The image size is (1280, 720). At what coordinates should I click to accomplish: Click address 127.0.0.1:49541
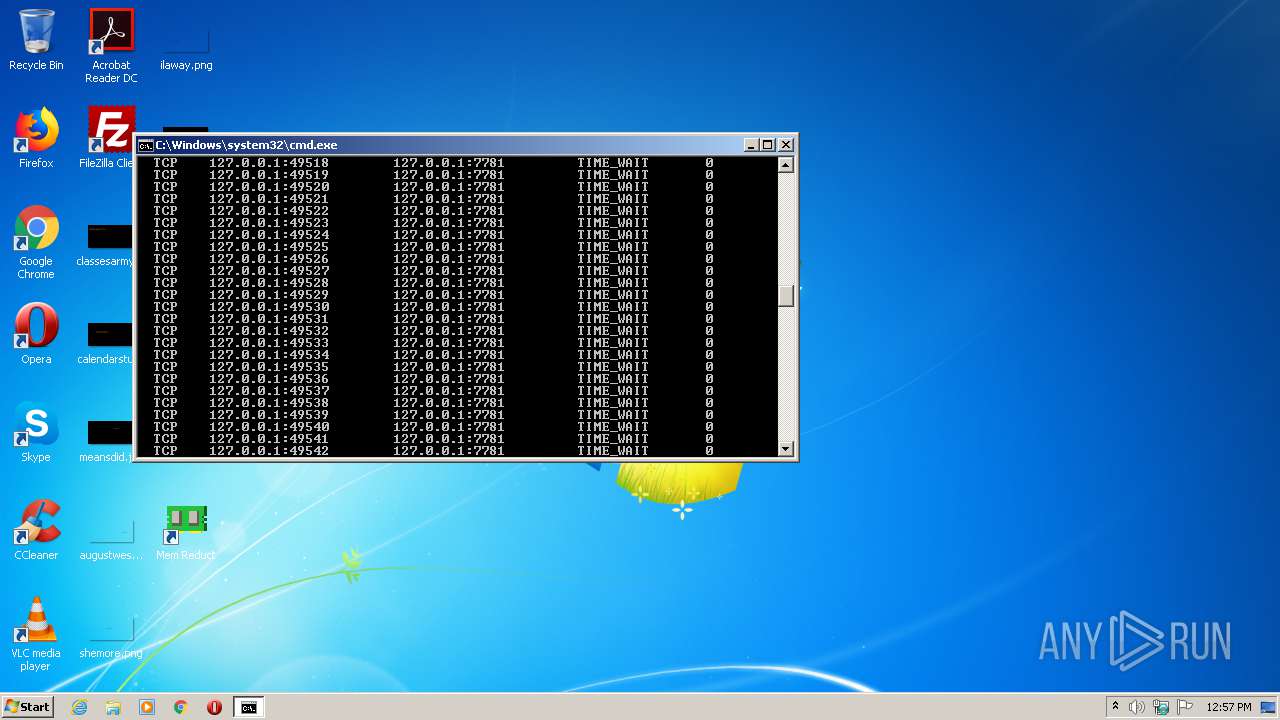click(x=269, y=439)
